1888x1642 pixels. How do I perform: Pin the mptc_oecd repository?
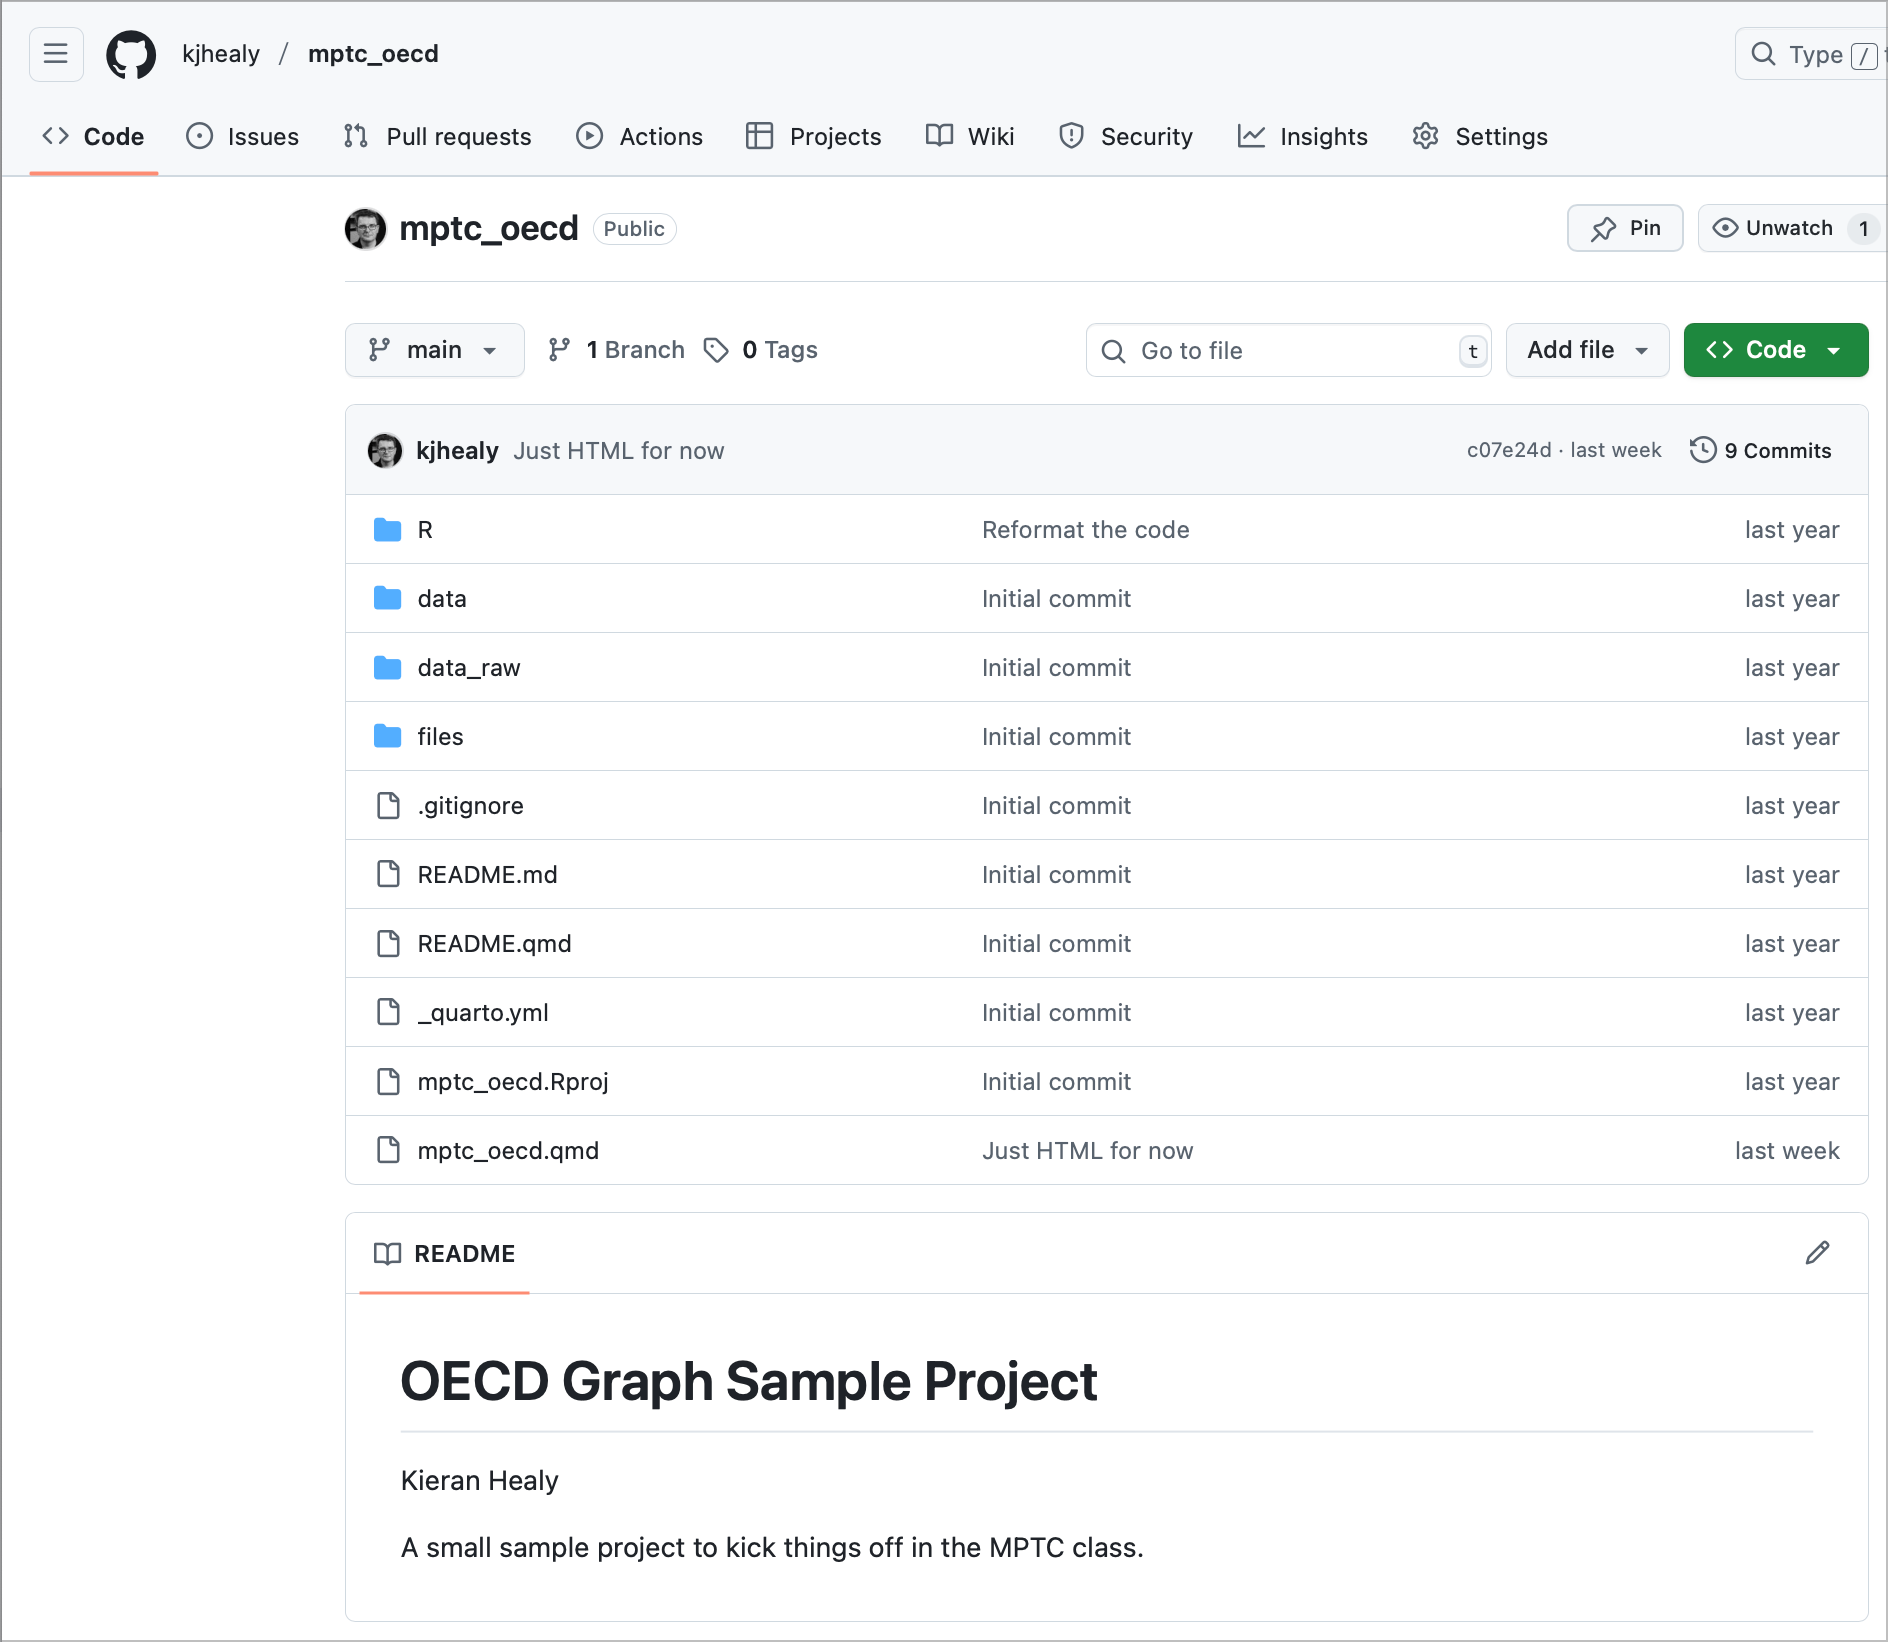click(1625, 228)
